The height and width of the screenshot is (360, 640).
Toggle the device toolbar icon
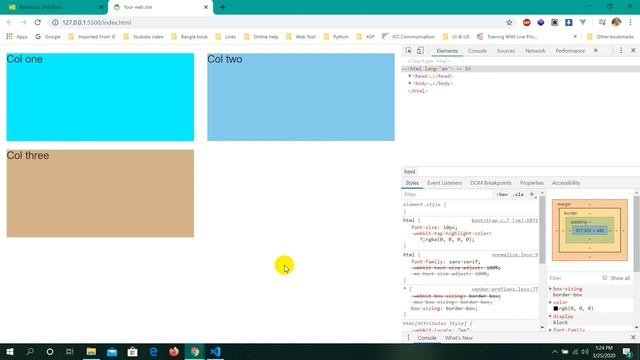tap(420, 51)
